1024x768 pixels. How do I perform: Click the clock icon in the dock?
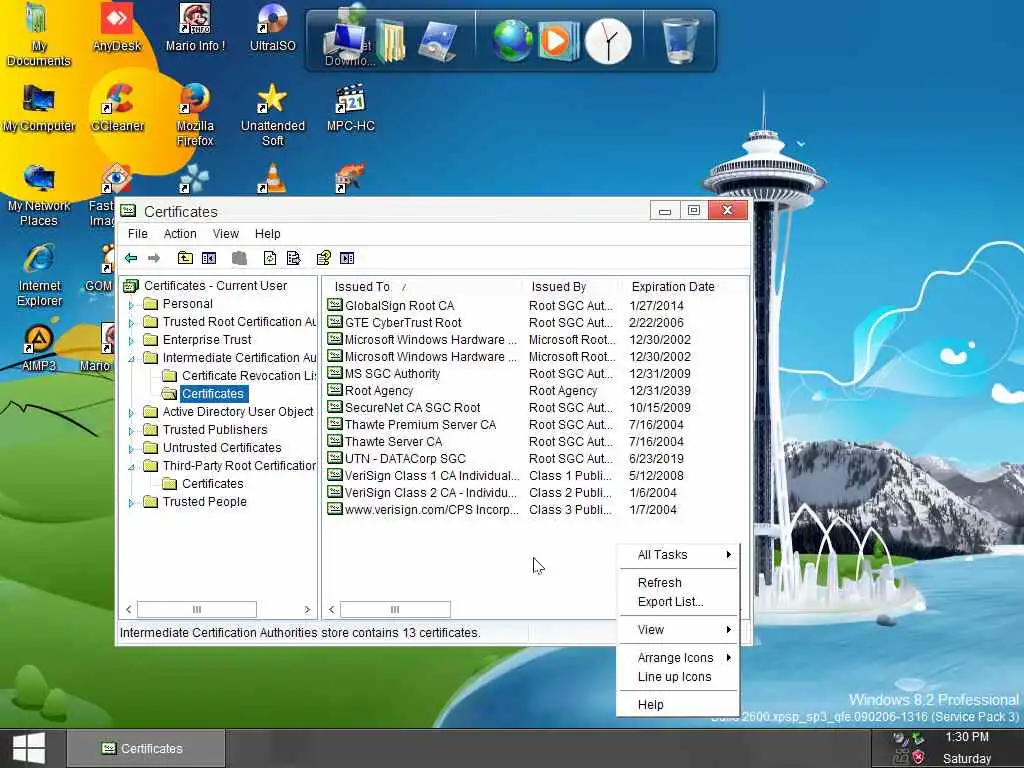point(608,40)
